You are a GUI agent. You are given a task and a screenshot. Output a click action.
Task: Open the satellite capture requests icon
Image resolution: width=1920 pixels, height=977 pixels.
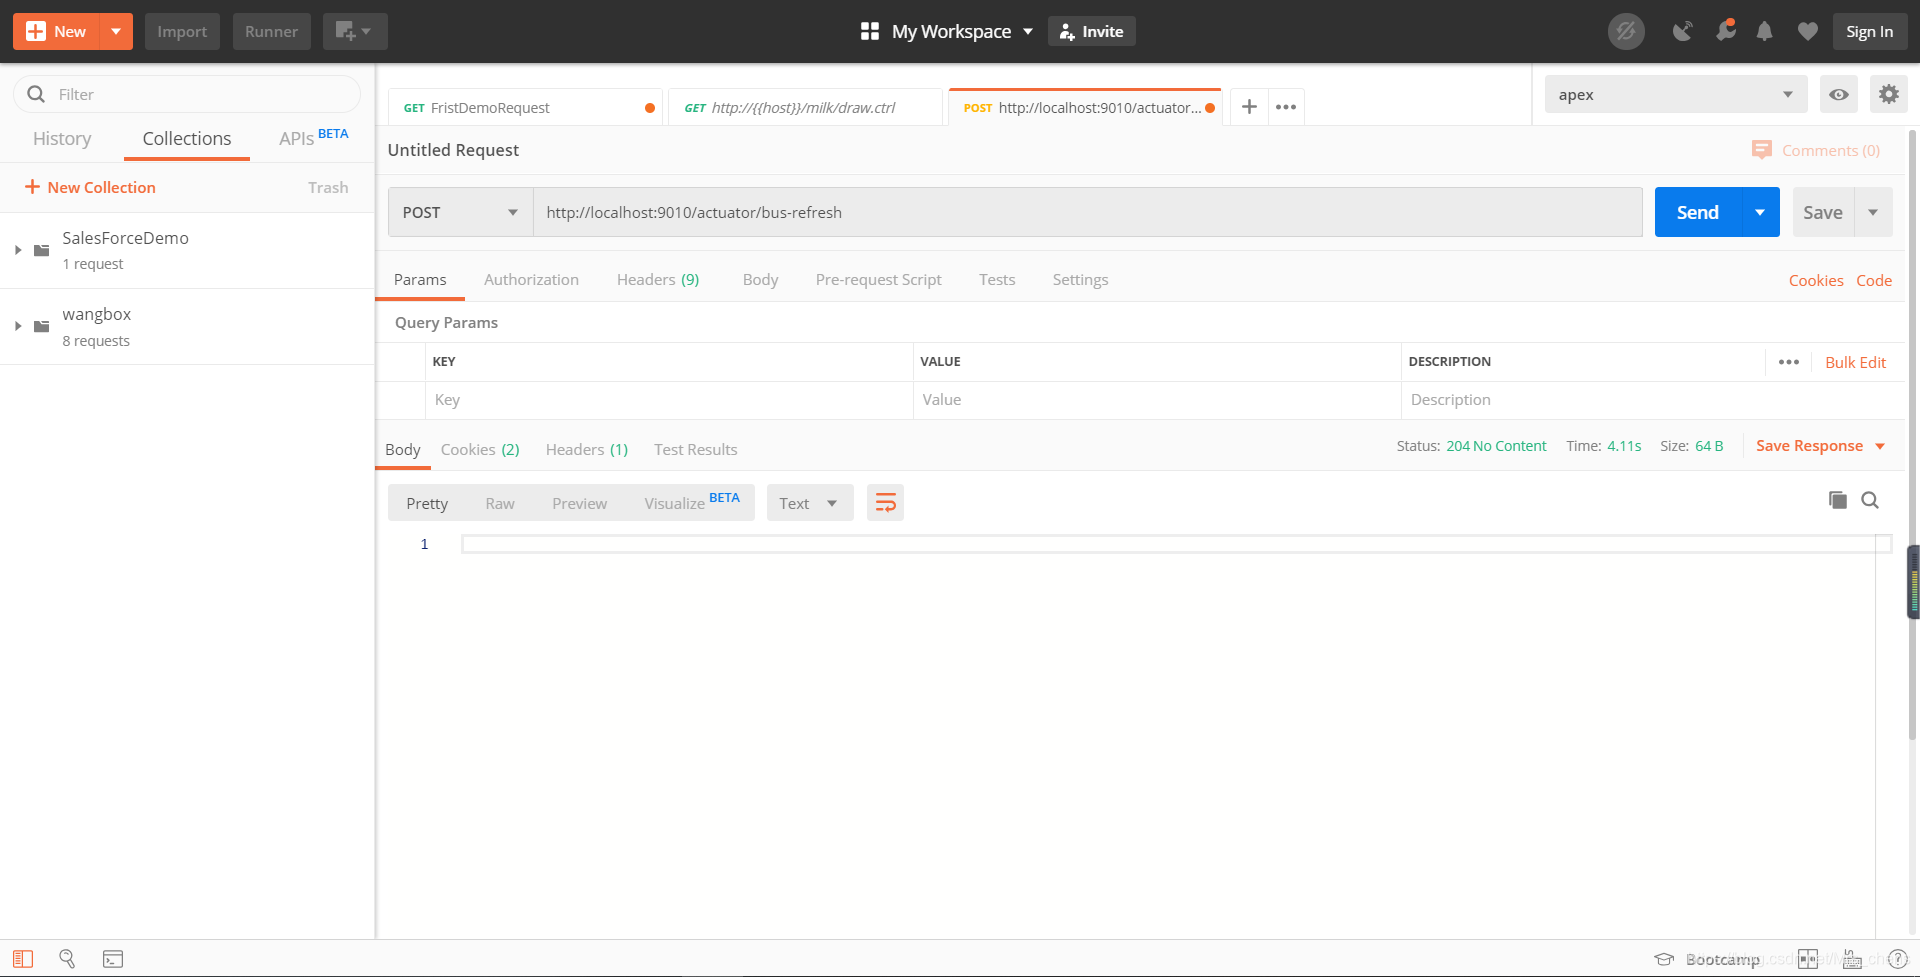tap(1683, 32)
